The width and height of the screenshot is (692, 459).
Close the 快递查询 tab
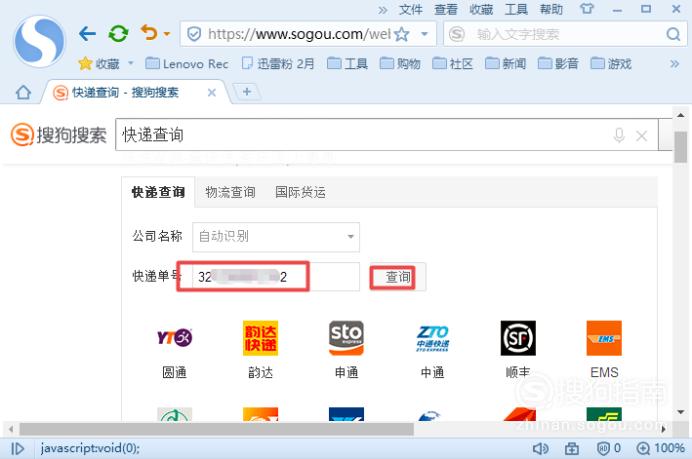[212, 93]
